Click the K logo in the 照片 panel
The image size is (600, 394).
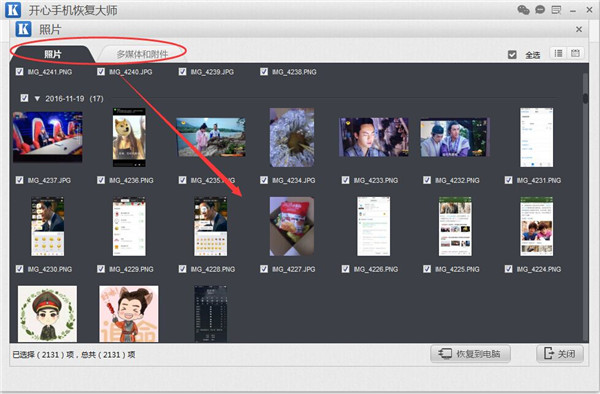(x=23, y=29)
